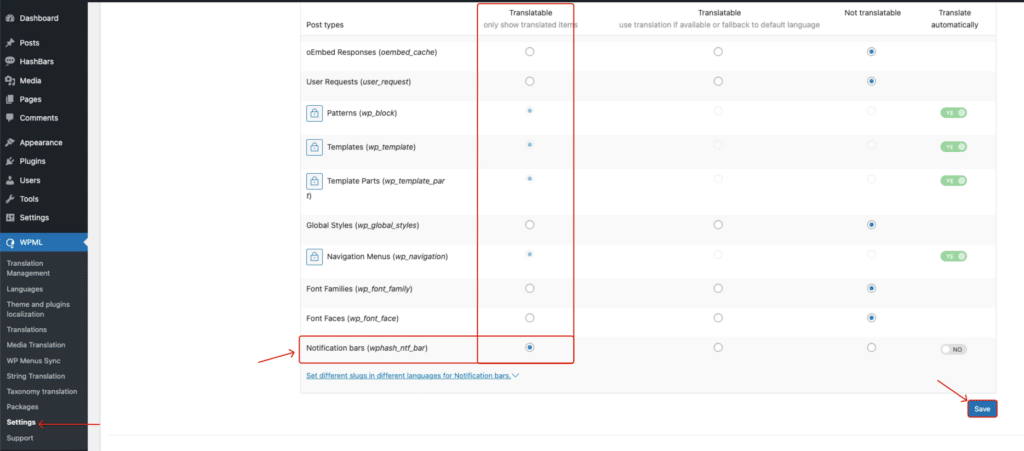Open link to set different slugs
1024x451 pixels.
(408, 376)
